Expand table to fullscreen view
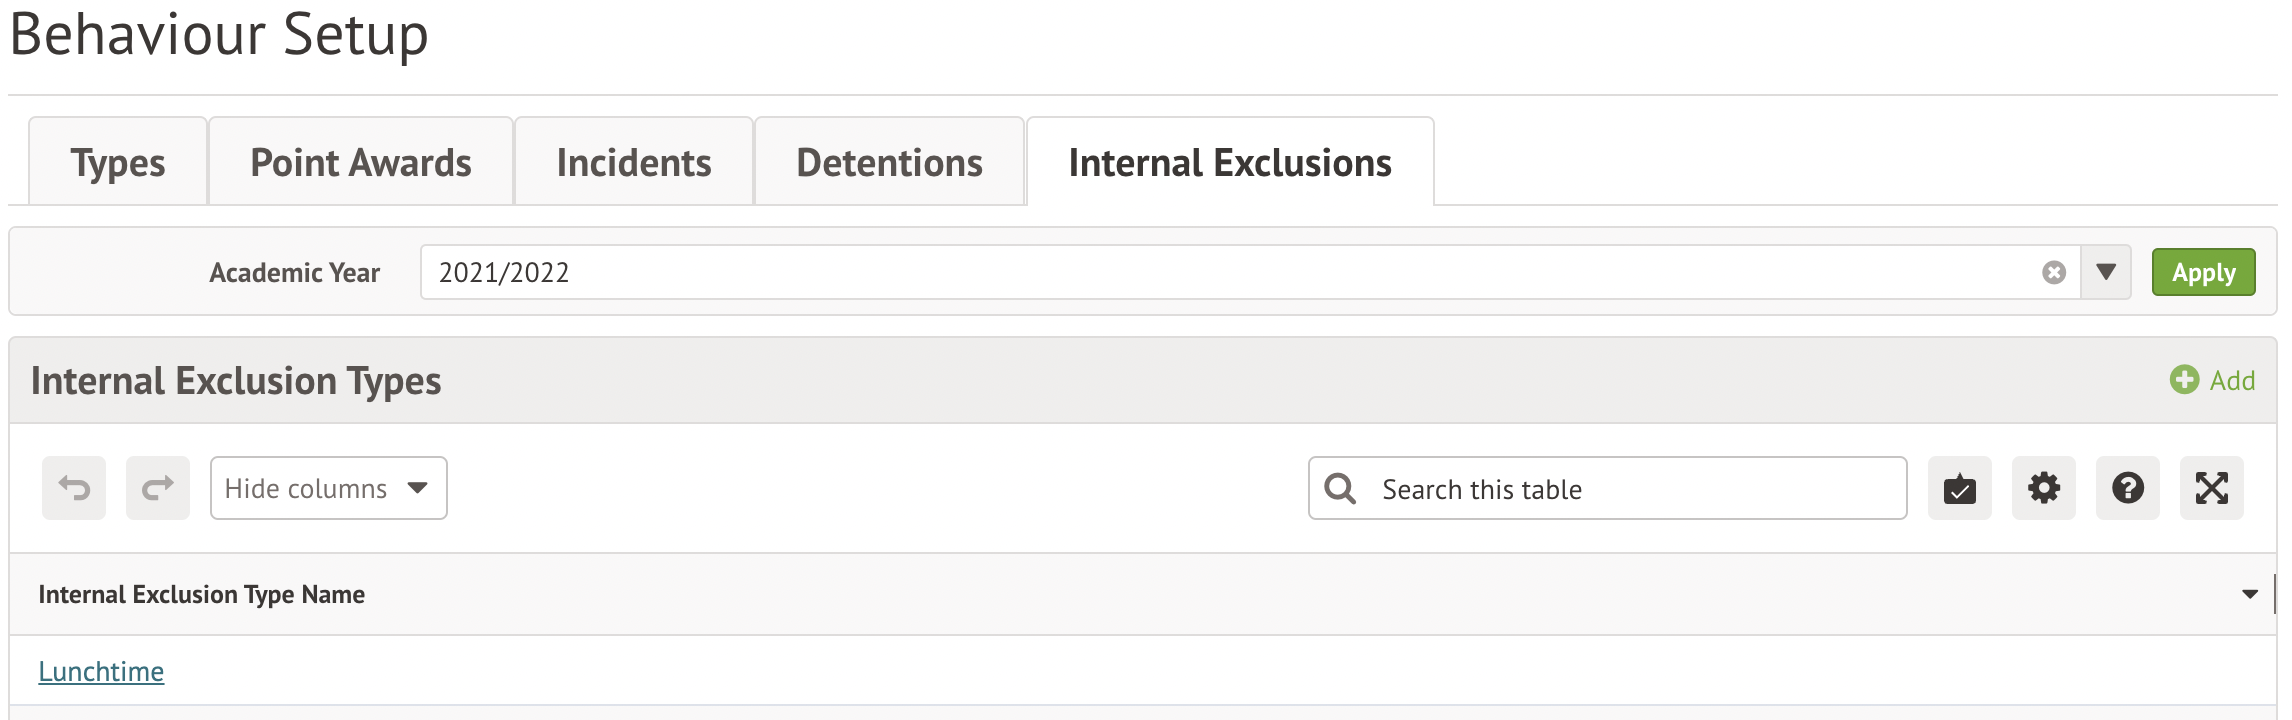This screenshot has width=2292, height=720. 2211,488
